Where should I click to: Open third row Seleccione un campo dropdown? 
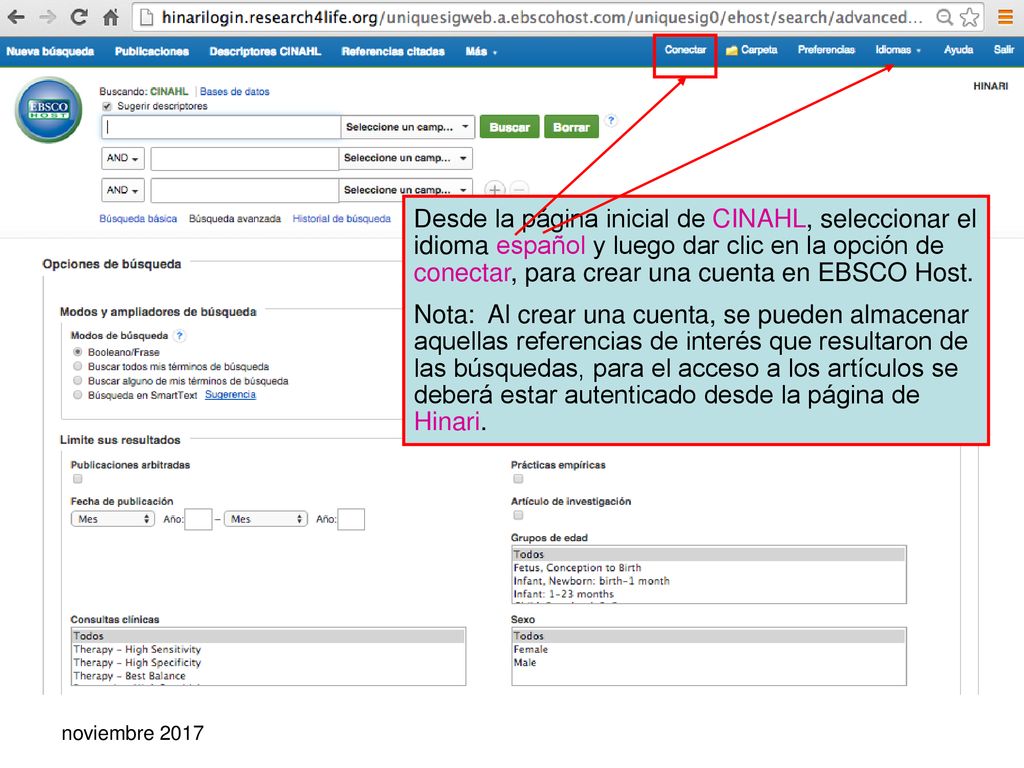(x=405, y=190)
